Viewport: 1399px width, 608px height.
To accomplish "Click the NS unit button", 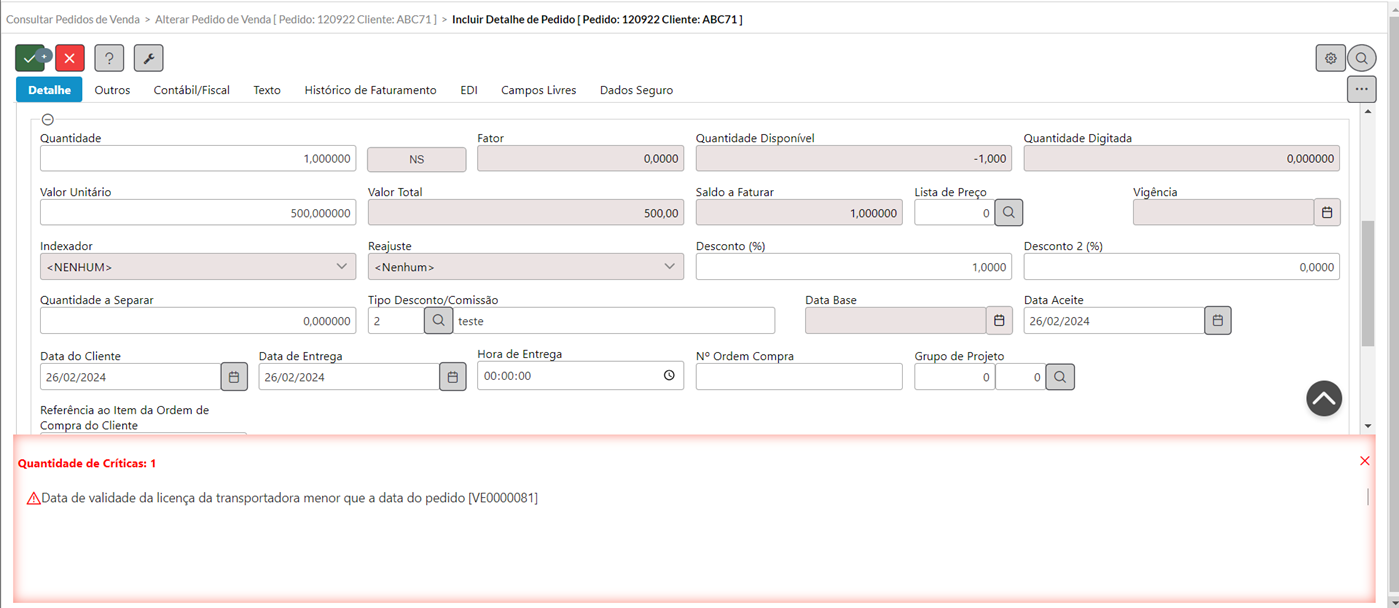I will tap(417, 158).
